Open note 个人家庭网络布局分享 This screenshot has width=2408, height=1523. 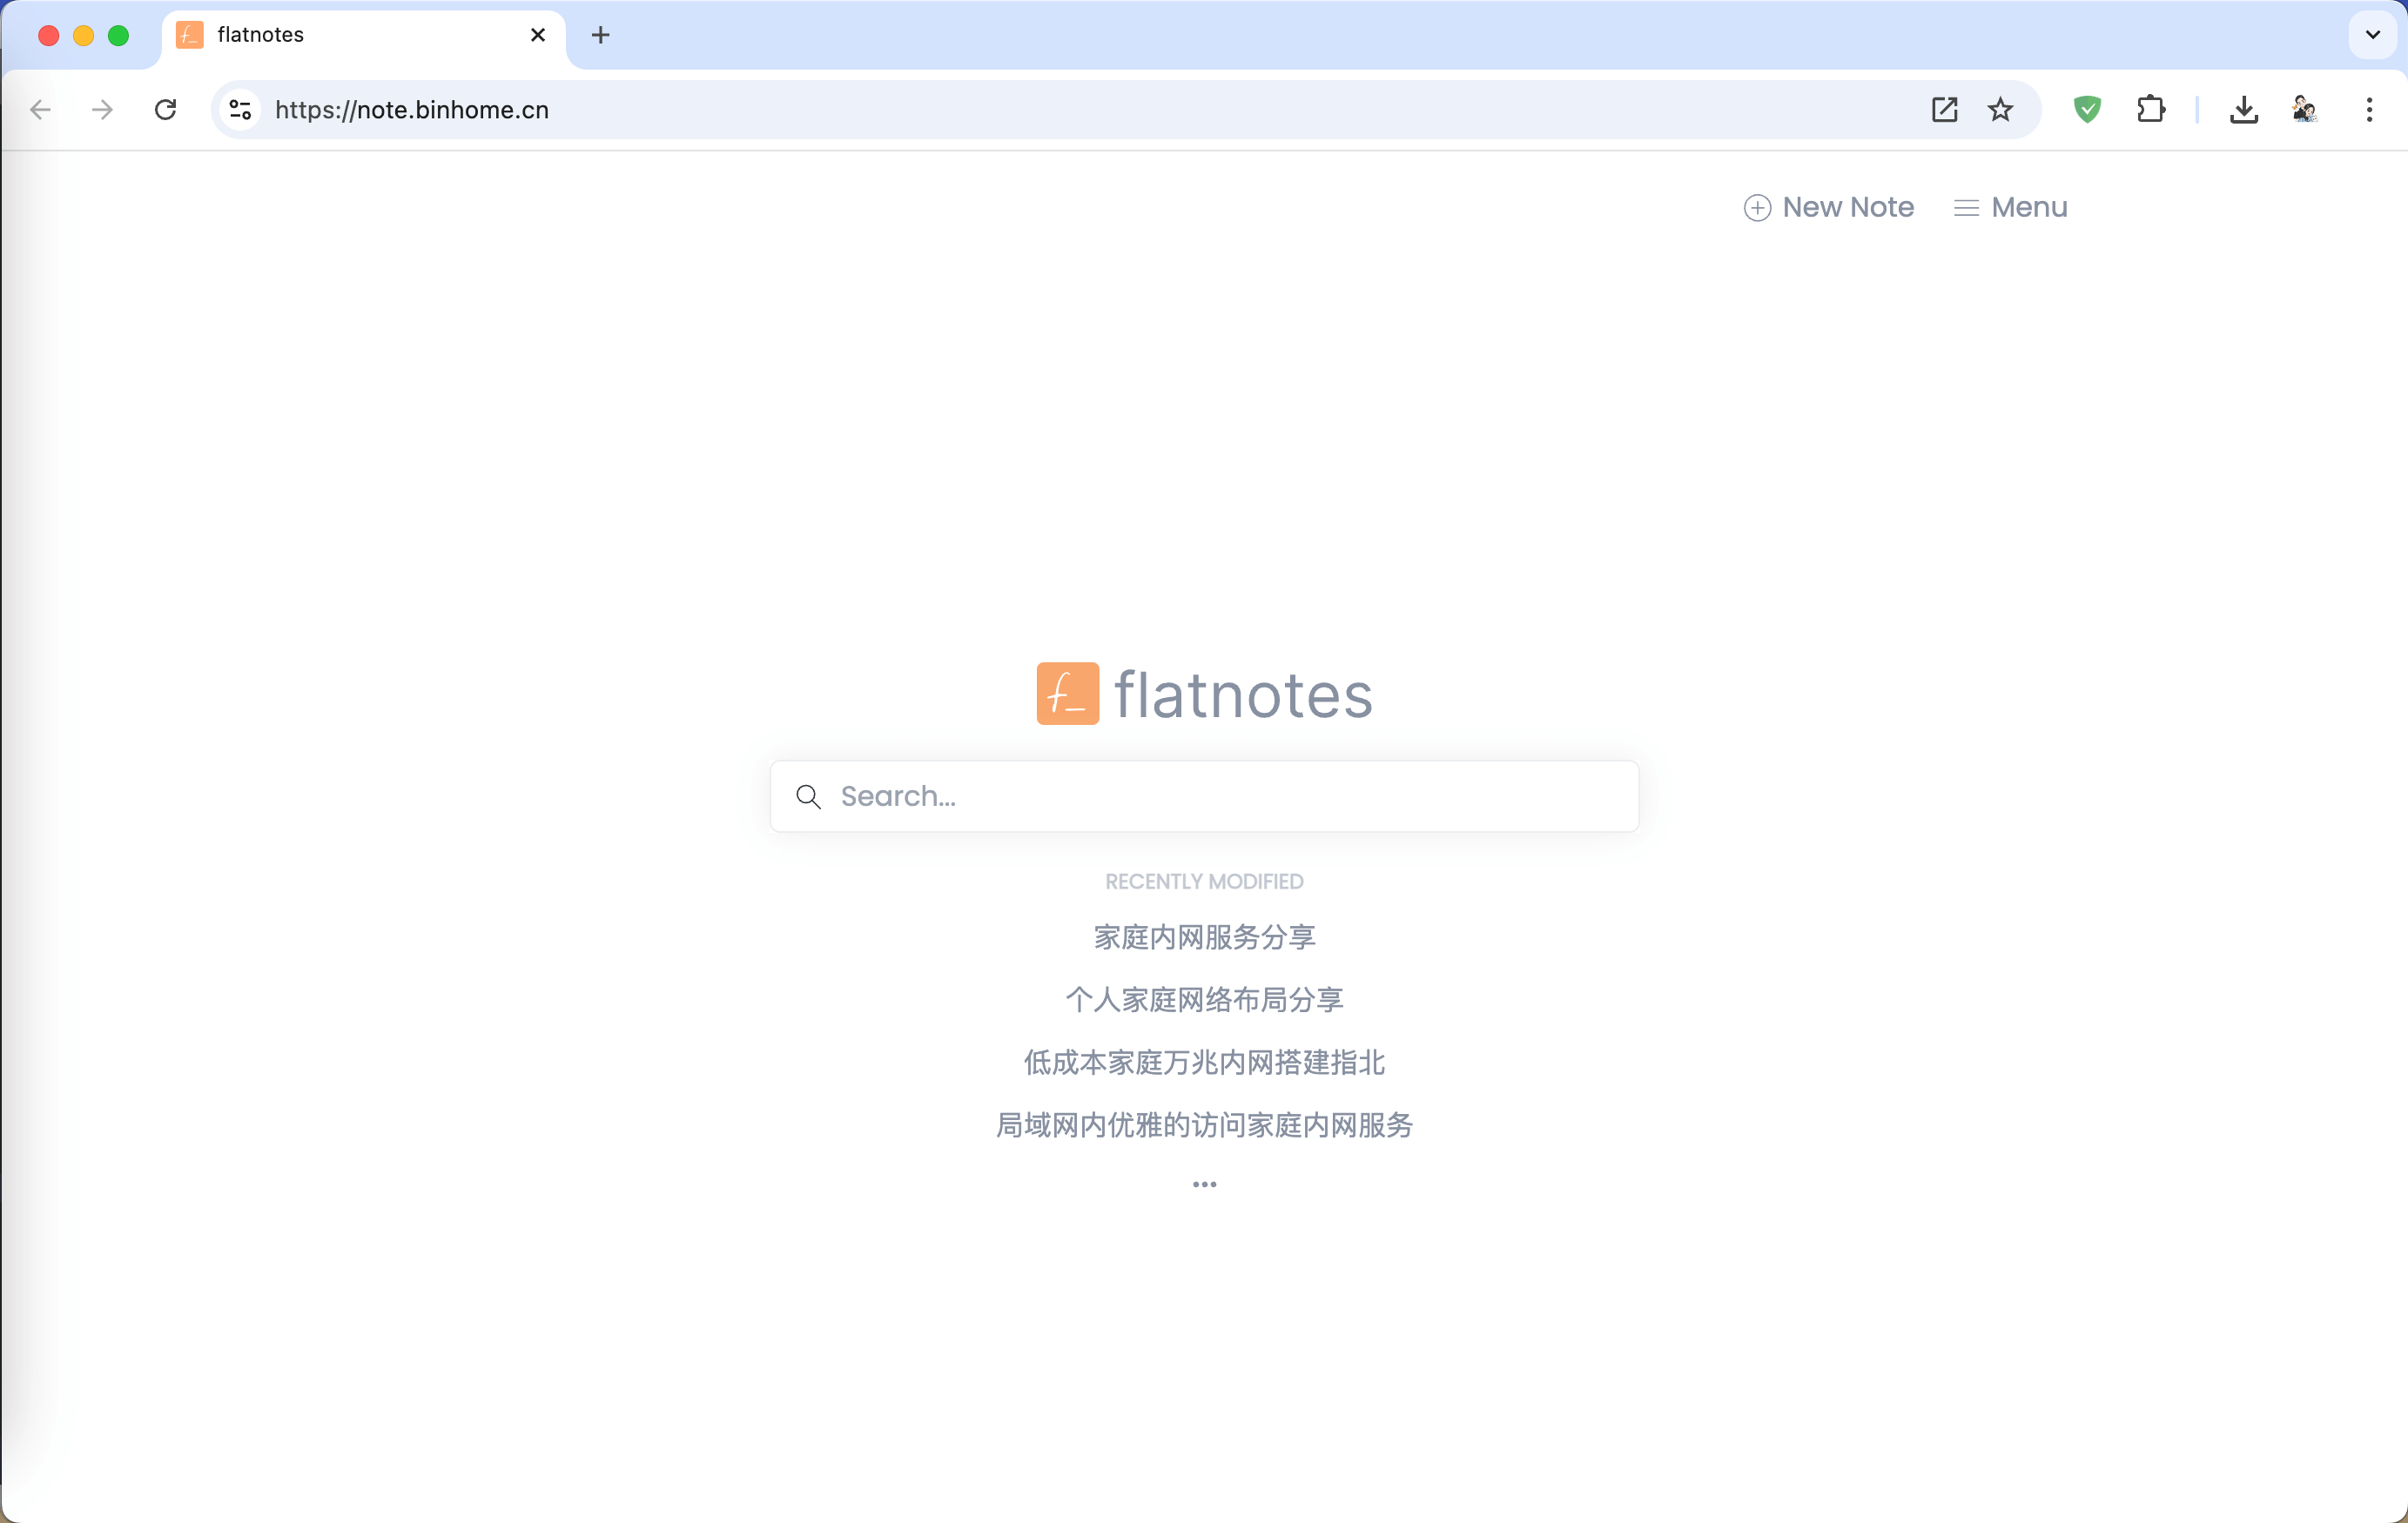coord(1204,999)
